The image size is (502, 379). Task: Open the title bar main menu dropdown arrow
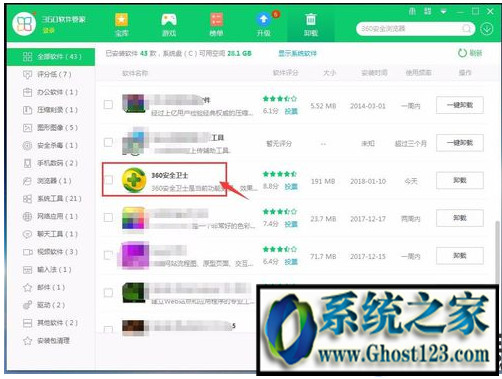(443, 12)
